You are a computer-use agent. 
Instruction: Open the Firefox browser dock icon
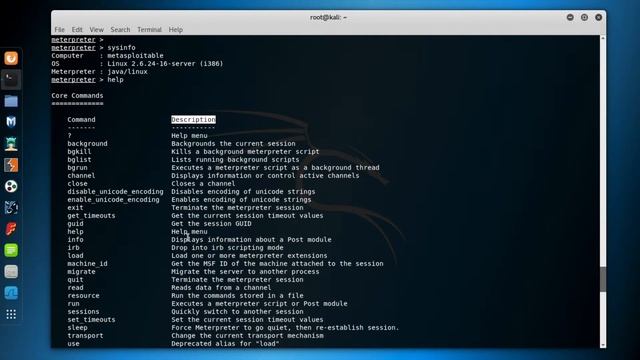[11, 58]
